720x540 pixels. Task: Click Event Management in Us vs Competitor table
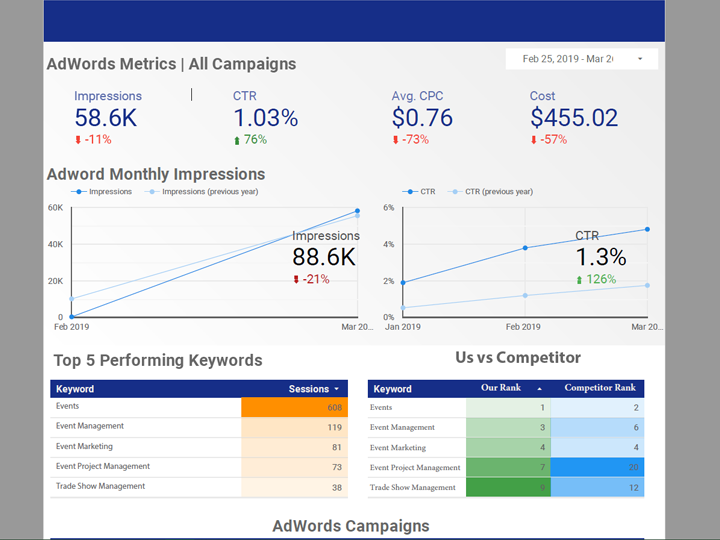pyautogui.click(x=402, y=428)
